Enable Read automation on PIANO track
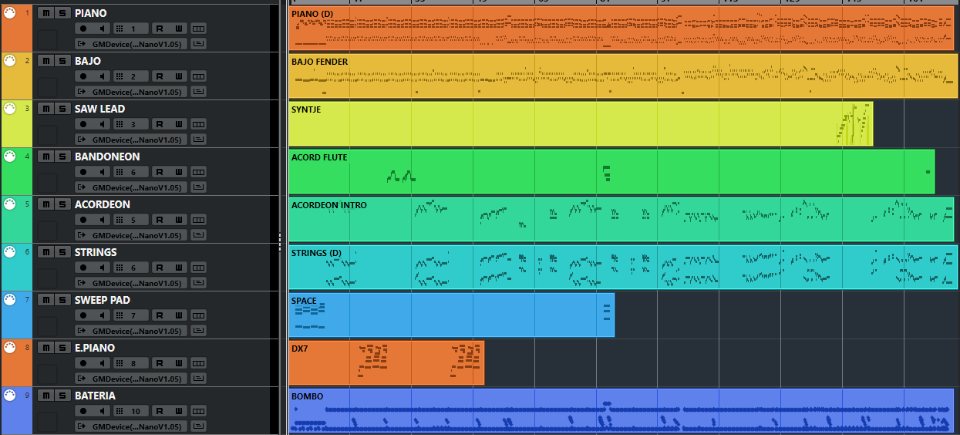The width and height of the screenshot is (960, 435). click(159, 28)
